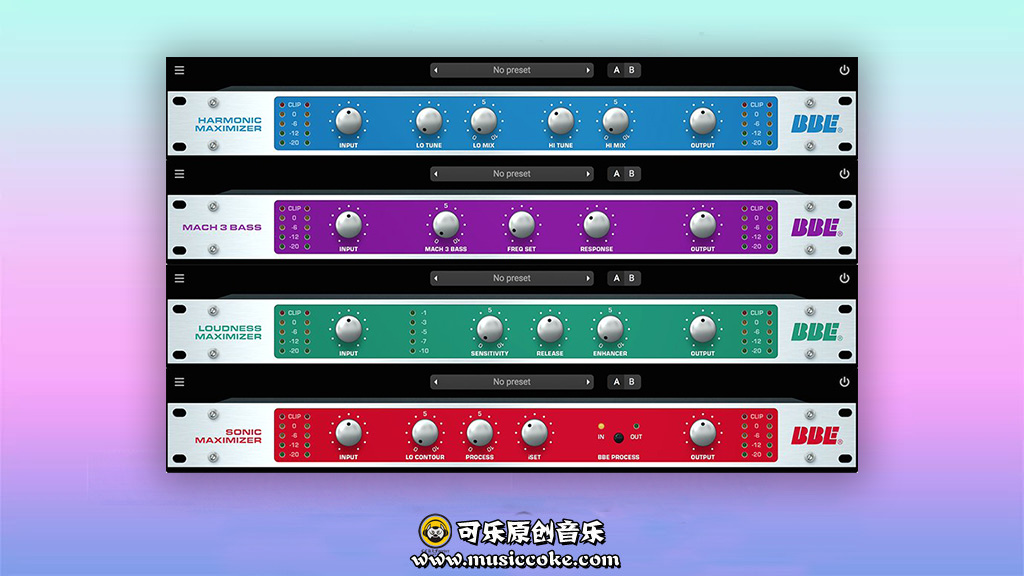
Task: Switch Loudness Maximizer to state B
Action: [632, 278]
